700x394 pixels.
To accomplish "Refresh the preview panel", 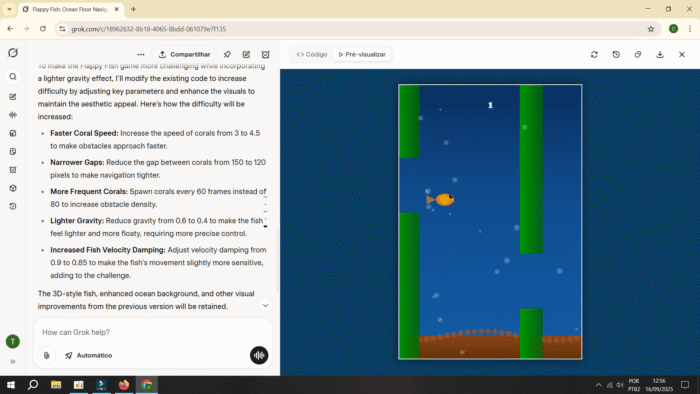I will click(594, 54).
